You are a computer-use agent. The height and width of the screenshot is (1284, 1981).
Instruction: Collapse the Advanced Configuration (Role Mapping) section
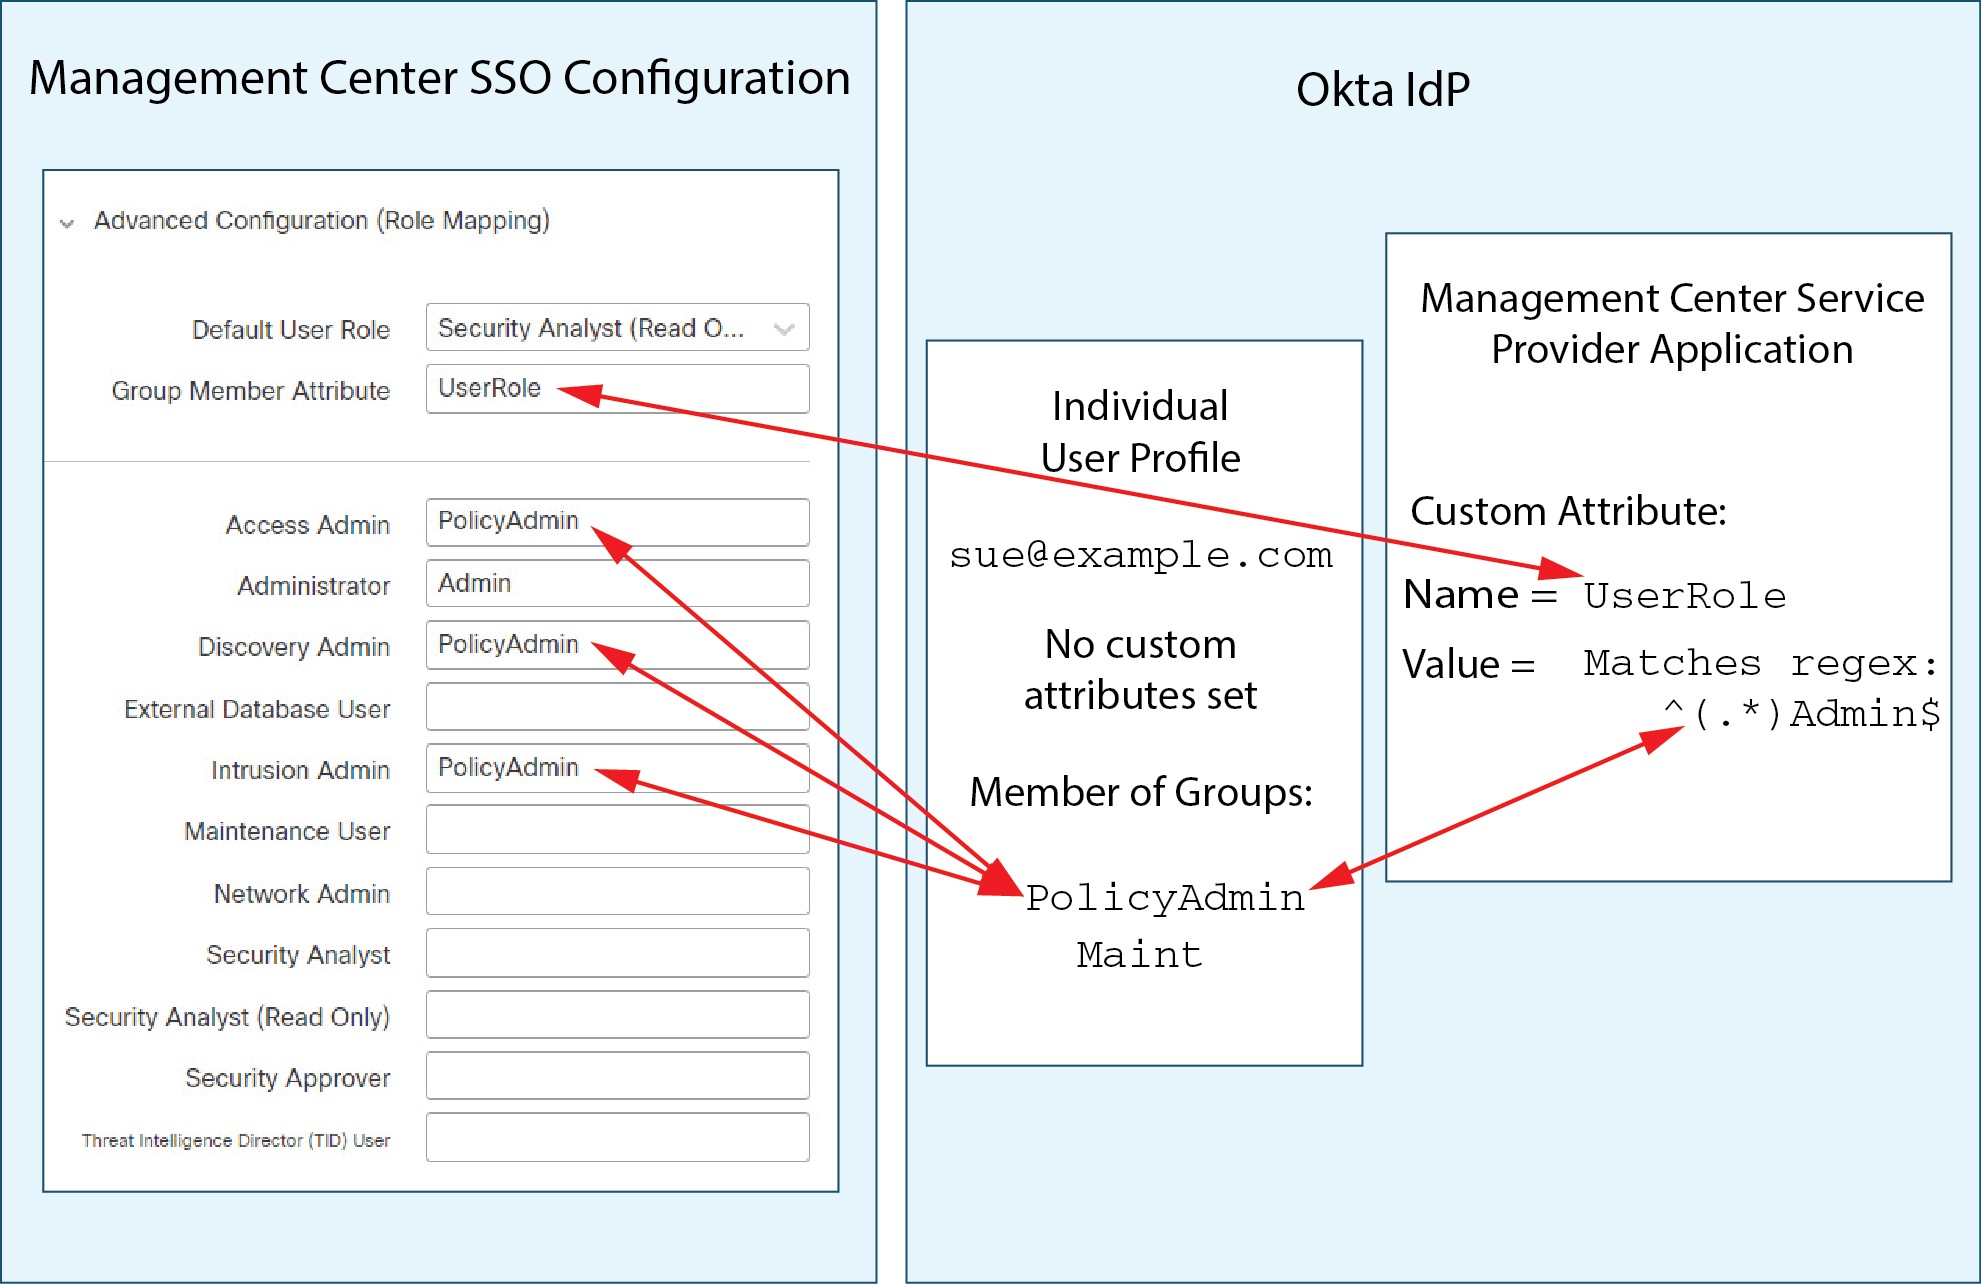[x=67, y=223]
